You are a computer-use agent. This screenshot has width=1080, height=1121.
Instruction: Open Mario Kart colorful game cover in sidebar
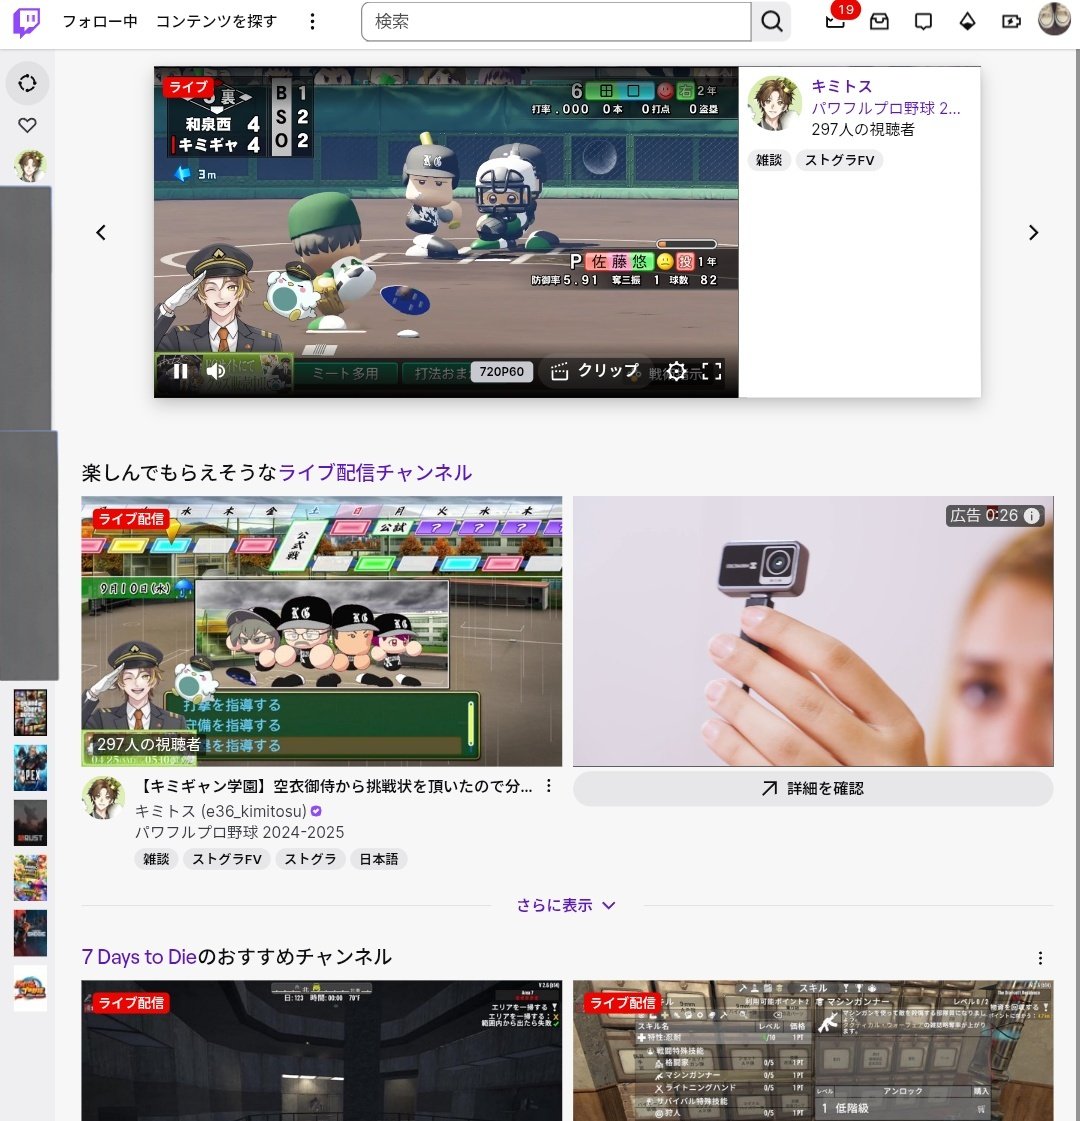coord(30,878)
